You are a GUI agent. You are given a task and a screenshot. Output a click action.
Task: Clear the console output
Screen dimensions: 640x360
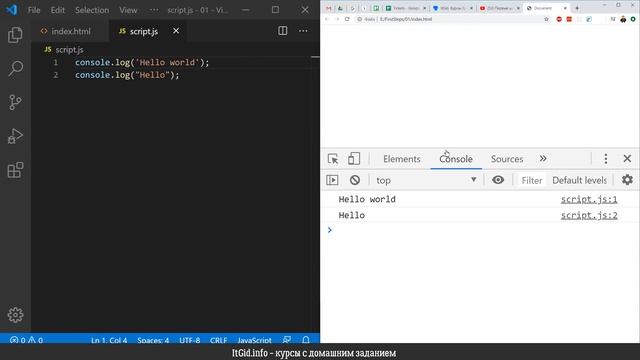pyautogui.click(x=355, y=180)
